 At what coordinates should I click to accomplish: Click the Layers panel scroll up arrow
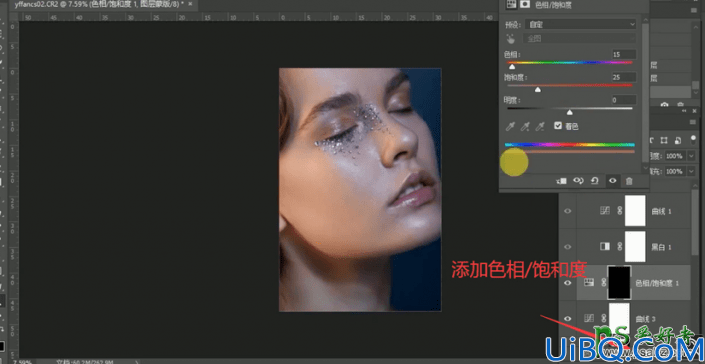696,185
